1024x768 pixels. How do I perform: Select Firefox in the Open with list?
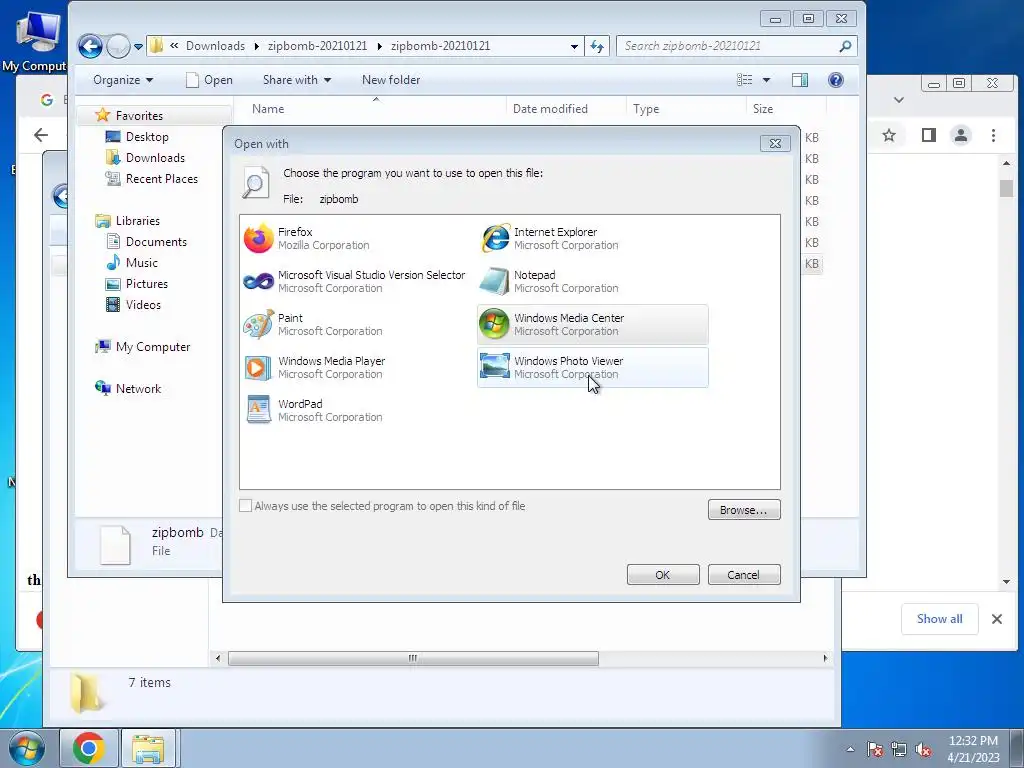357,238
